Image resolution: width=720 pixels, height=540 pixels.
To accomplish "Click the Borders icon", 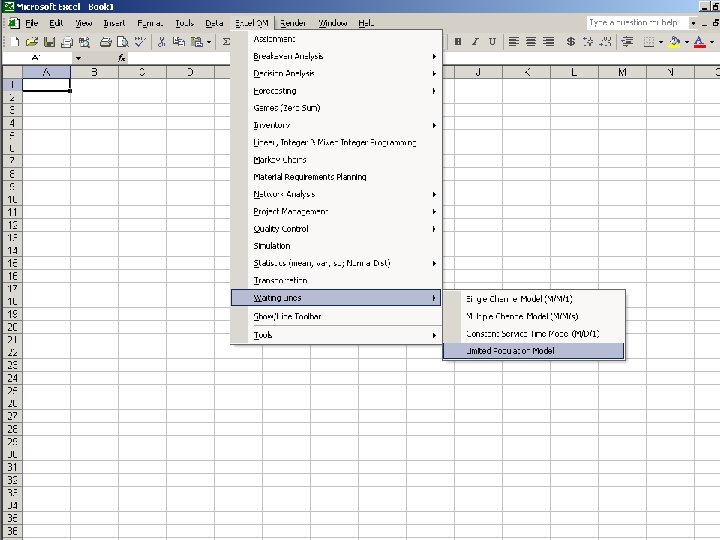I will point(648,42).
